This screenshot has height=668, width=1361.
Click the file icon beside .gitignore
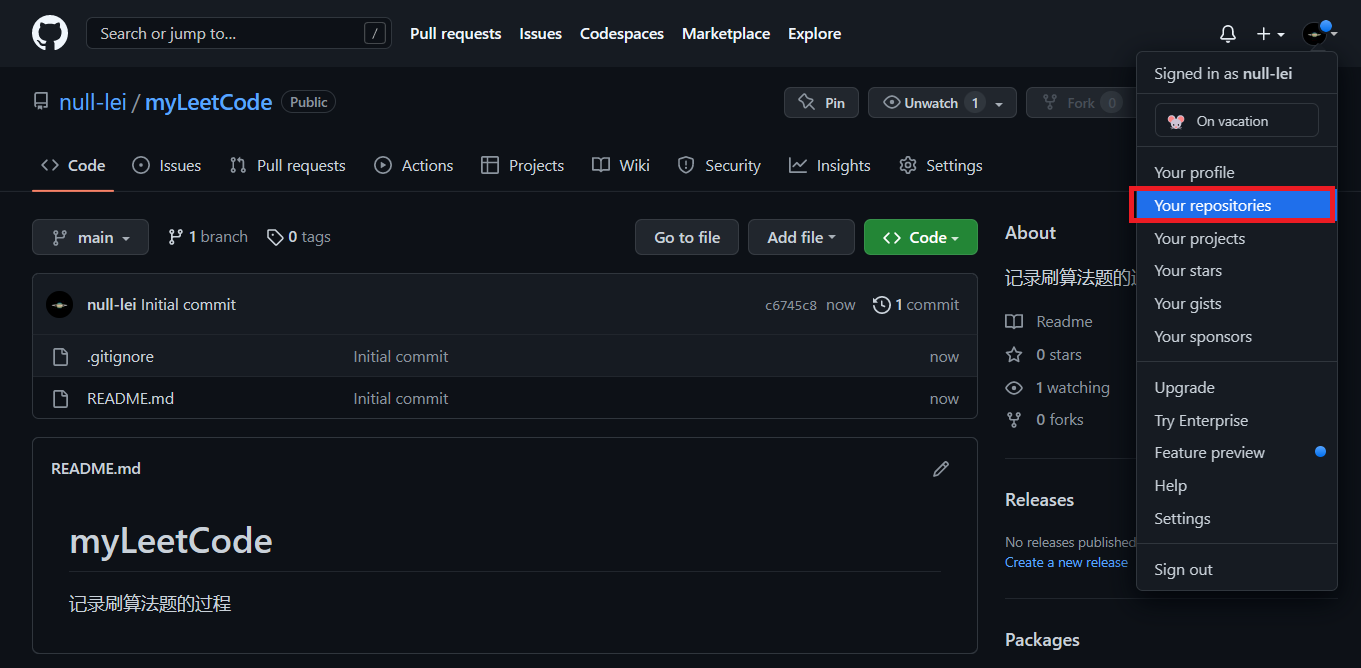(x=60, y=357)
